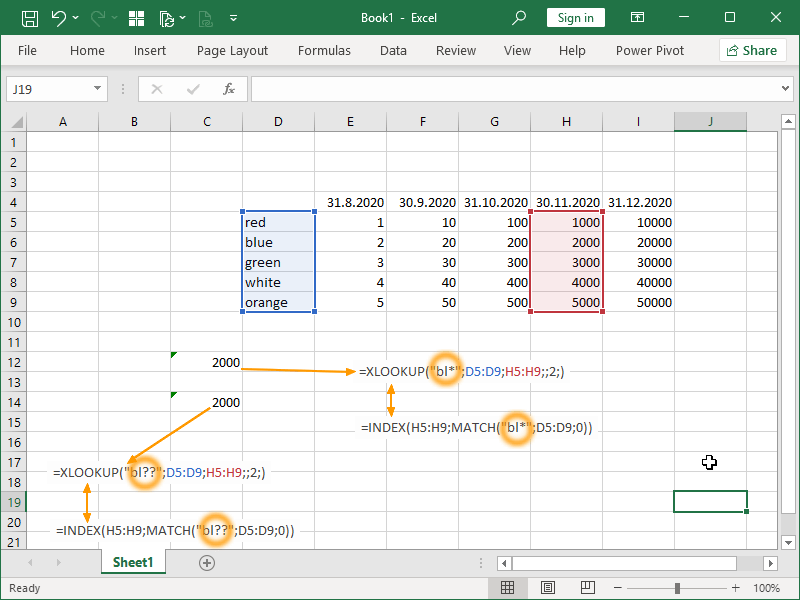This screenshot has width=800, height=600.
Task: Click the Share button
Action: pyautogui.click(x=753, y=50)
